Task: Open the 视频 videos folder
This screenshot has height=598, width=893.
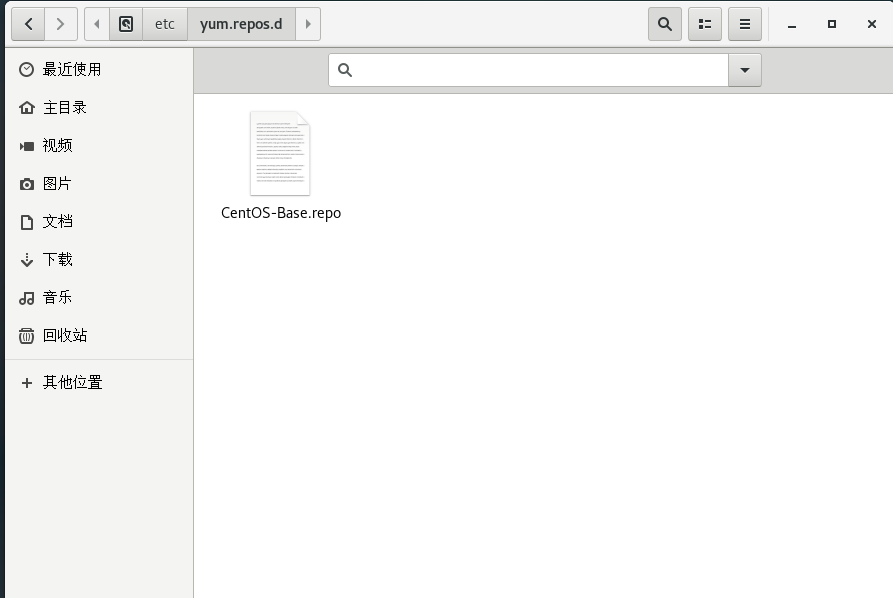Action: (x=99, y=146)
